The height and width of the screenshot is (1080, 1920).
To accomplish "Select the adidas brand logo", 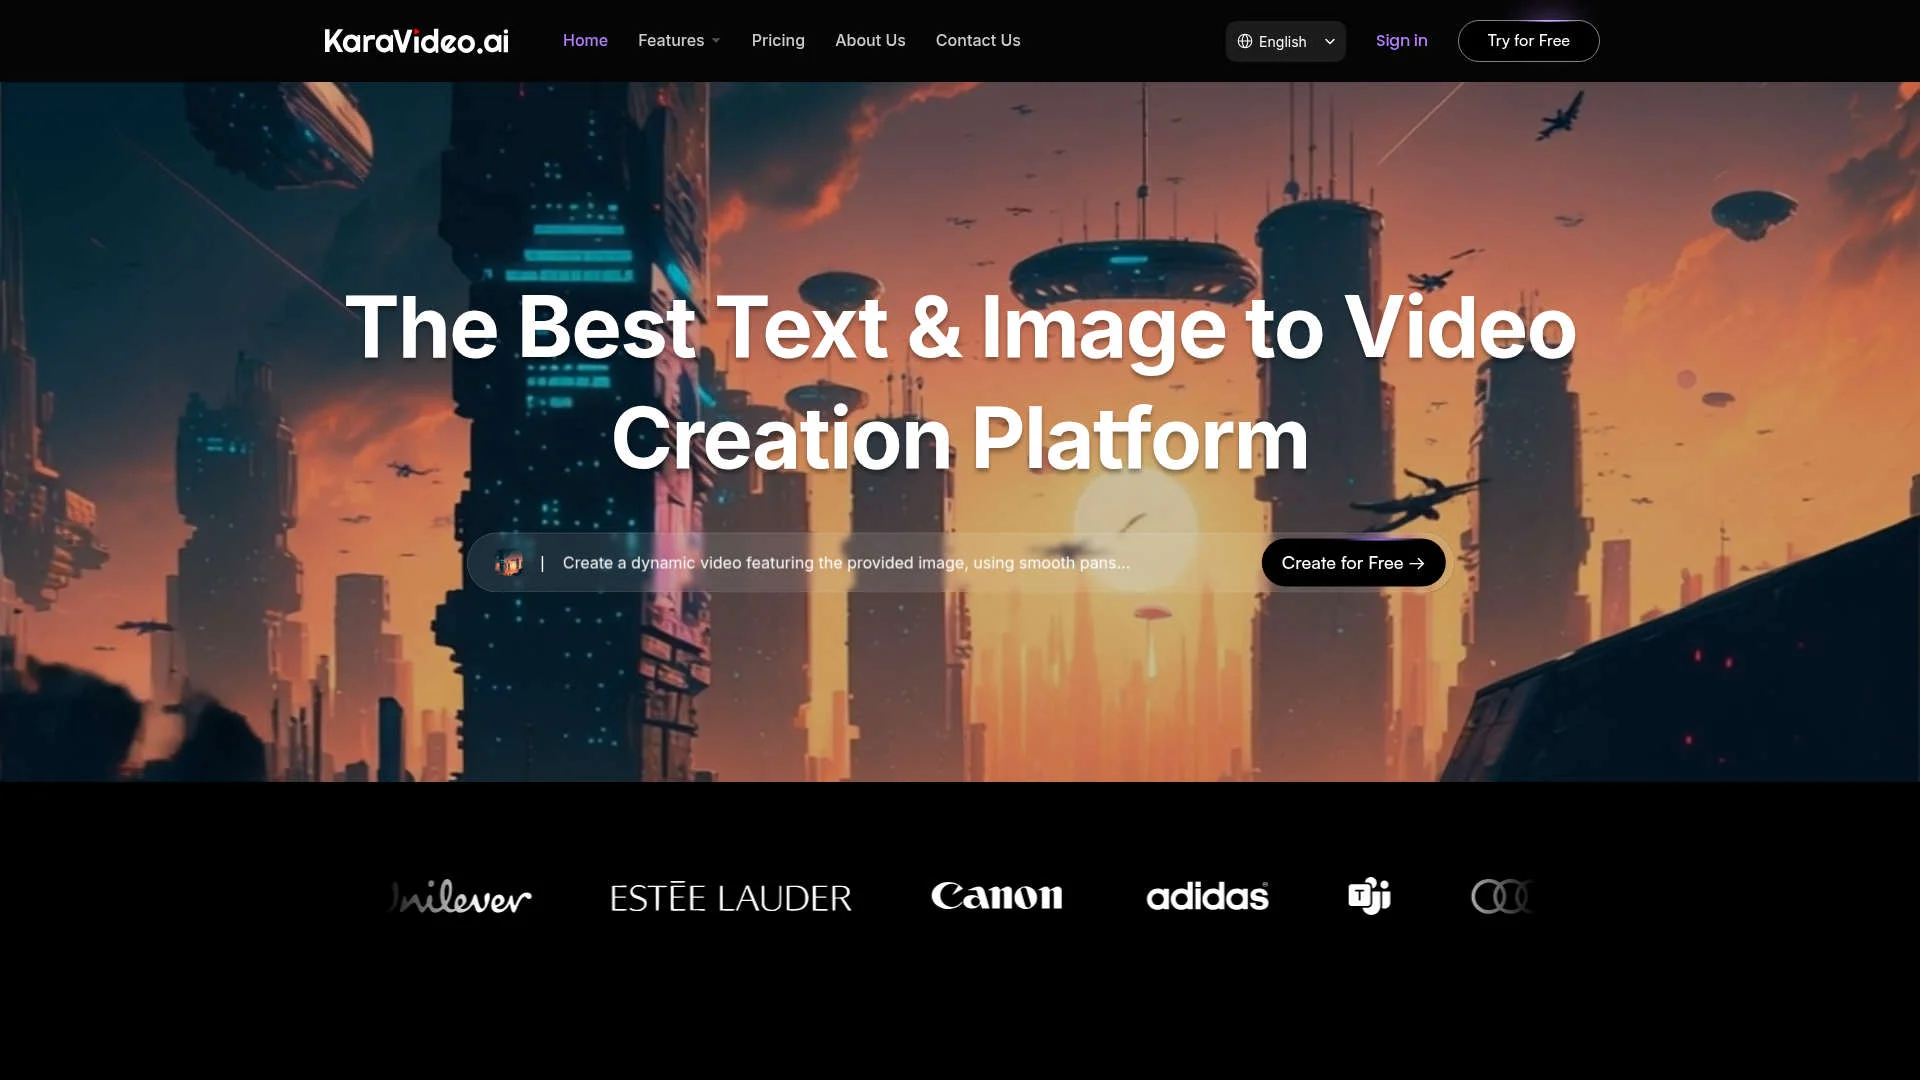I will [x=1206, y=897].
